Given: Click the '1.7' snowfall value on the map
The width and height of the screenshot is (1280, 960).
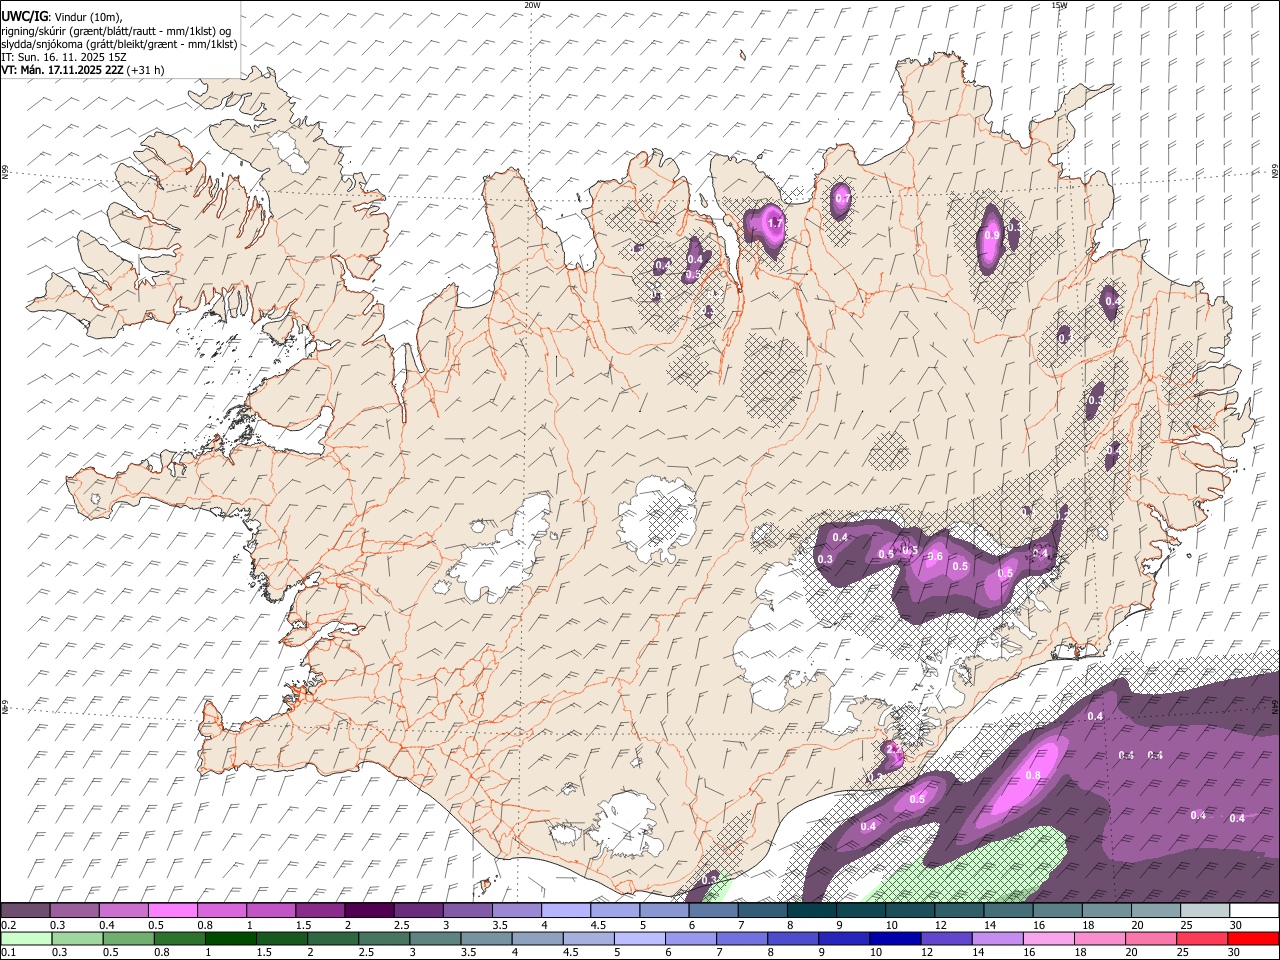Looking at the screenshot, I should (774, 224).
